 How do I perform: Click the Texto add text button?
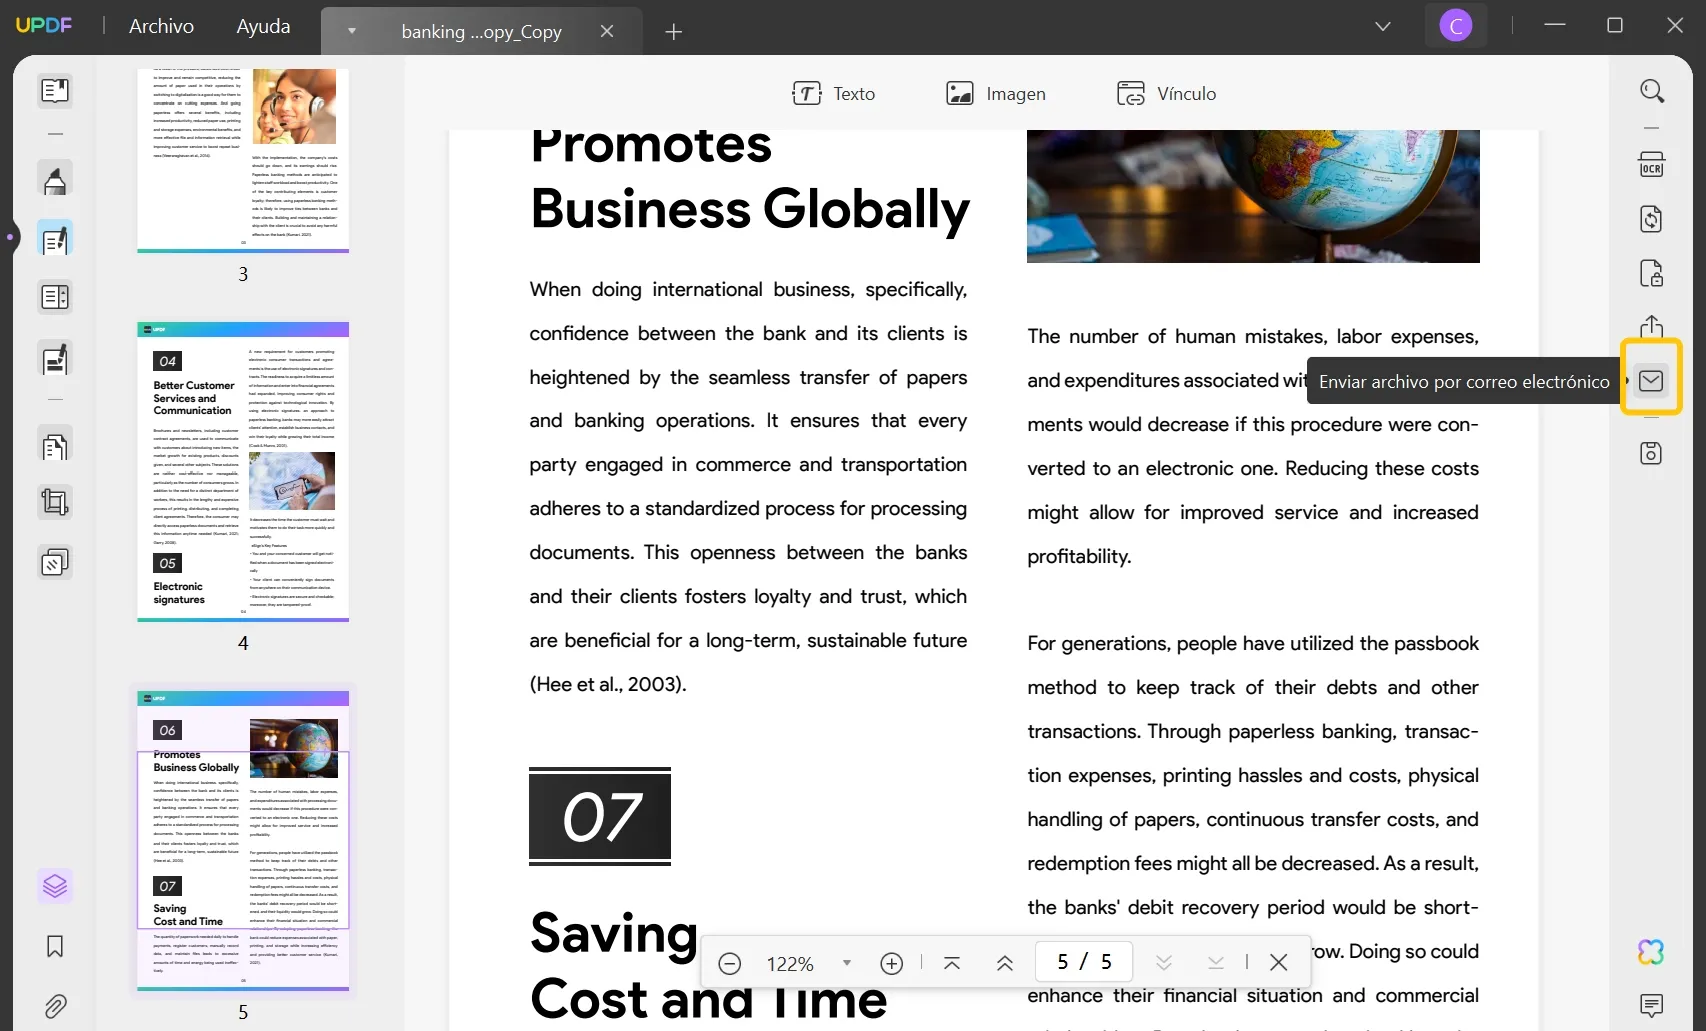tap(834, 93)
